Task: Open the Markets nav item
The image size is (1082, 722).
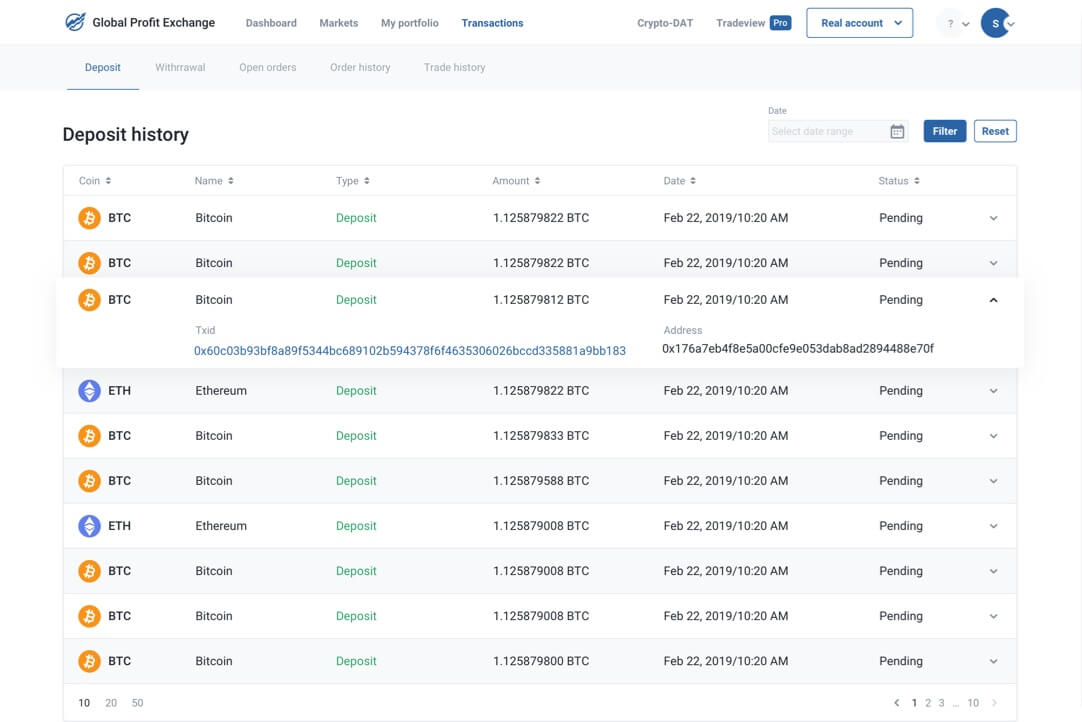Action: coord(339,23)
